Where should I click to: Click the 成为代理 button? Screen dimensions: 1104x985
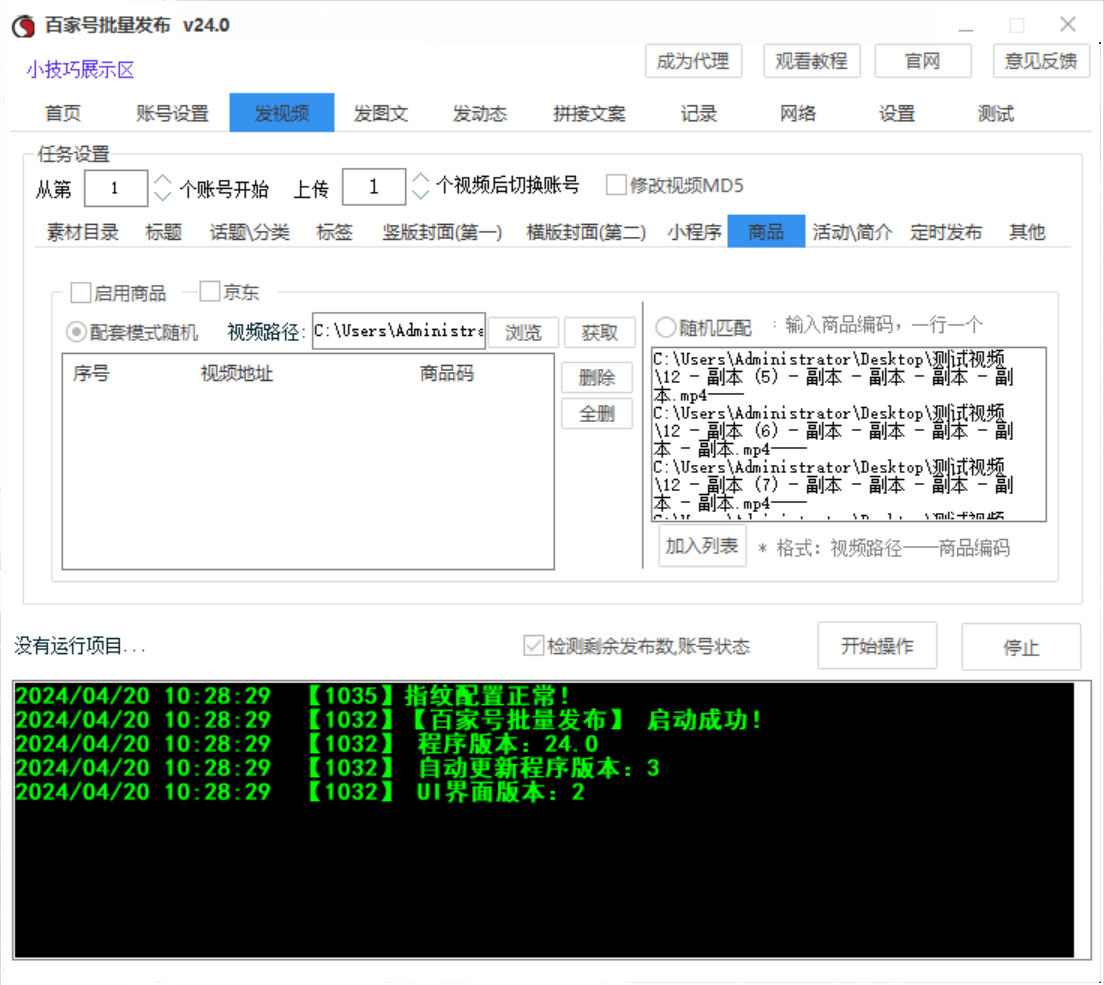pos(693,61)
